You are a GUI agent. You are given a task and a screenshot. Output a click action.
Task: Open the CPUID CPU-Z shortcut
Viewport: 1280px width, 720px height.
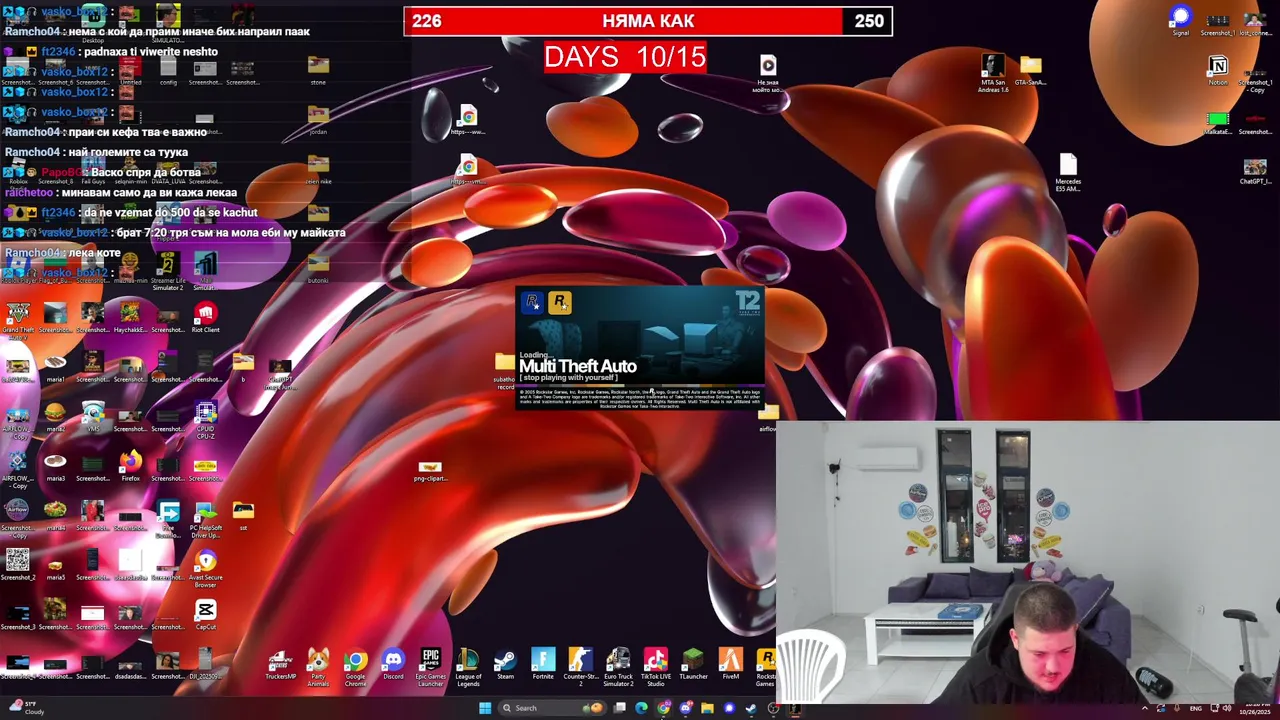(x=205, y=420)
